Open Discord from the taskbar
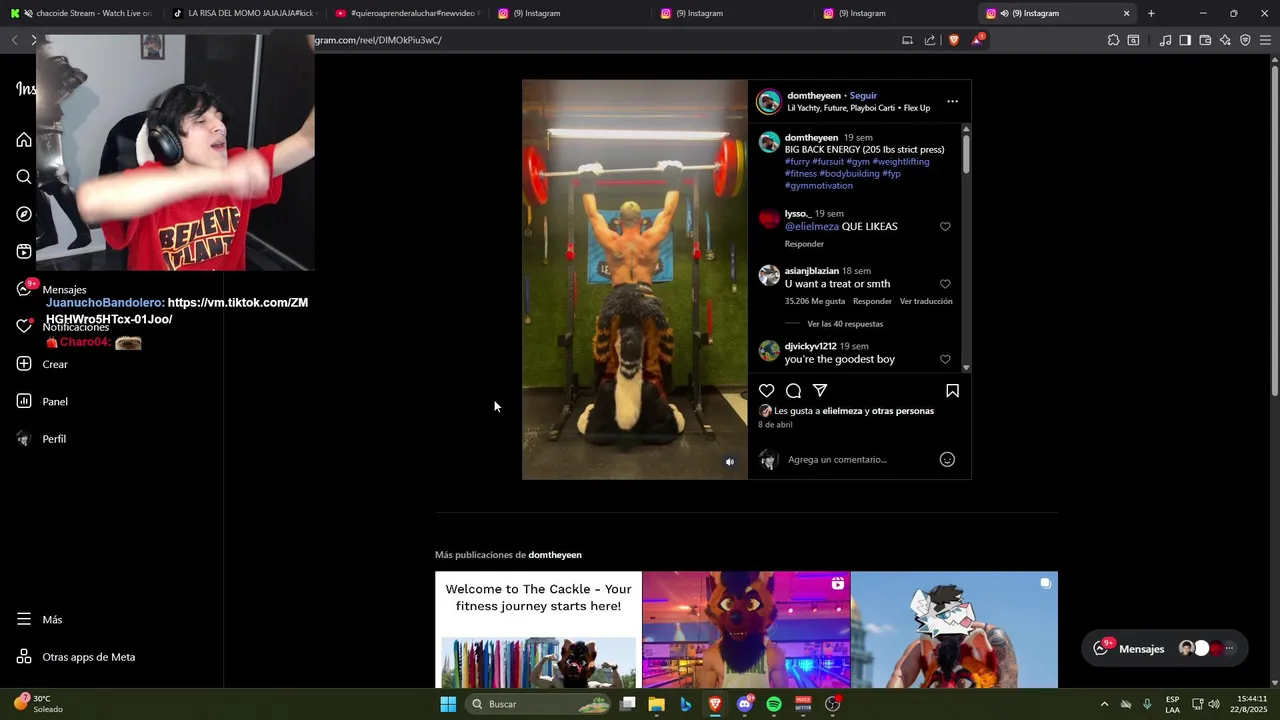This screenshot has width=1280, height=720. click(x=744, y=704)
